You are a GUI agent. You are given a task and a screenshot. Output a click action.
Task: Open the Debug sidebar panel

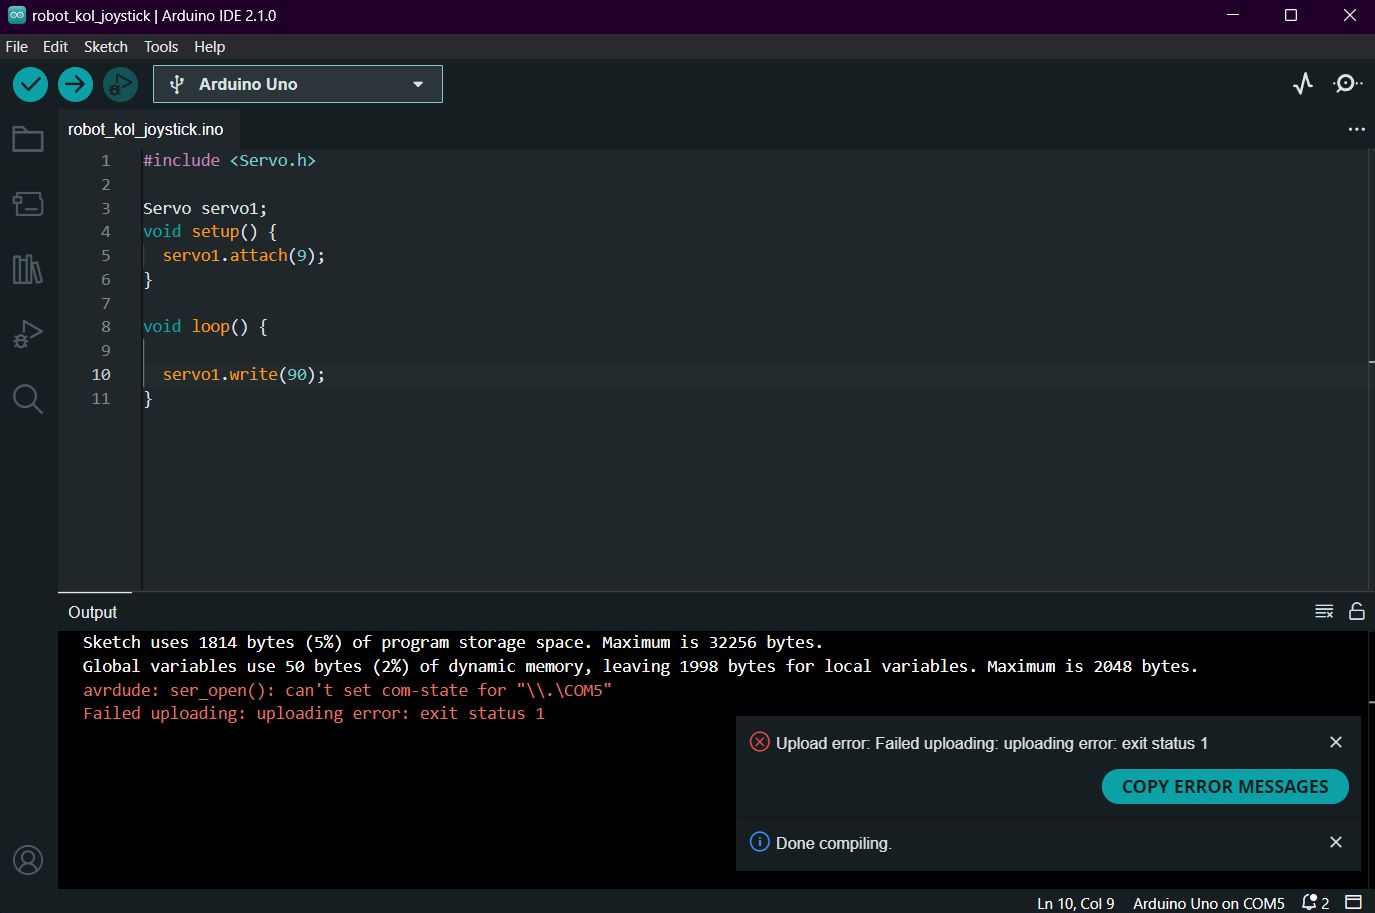click(28, 334)
